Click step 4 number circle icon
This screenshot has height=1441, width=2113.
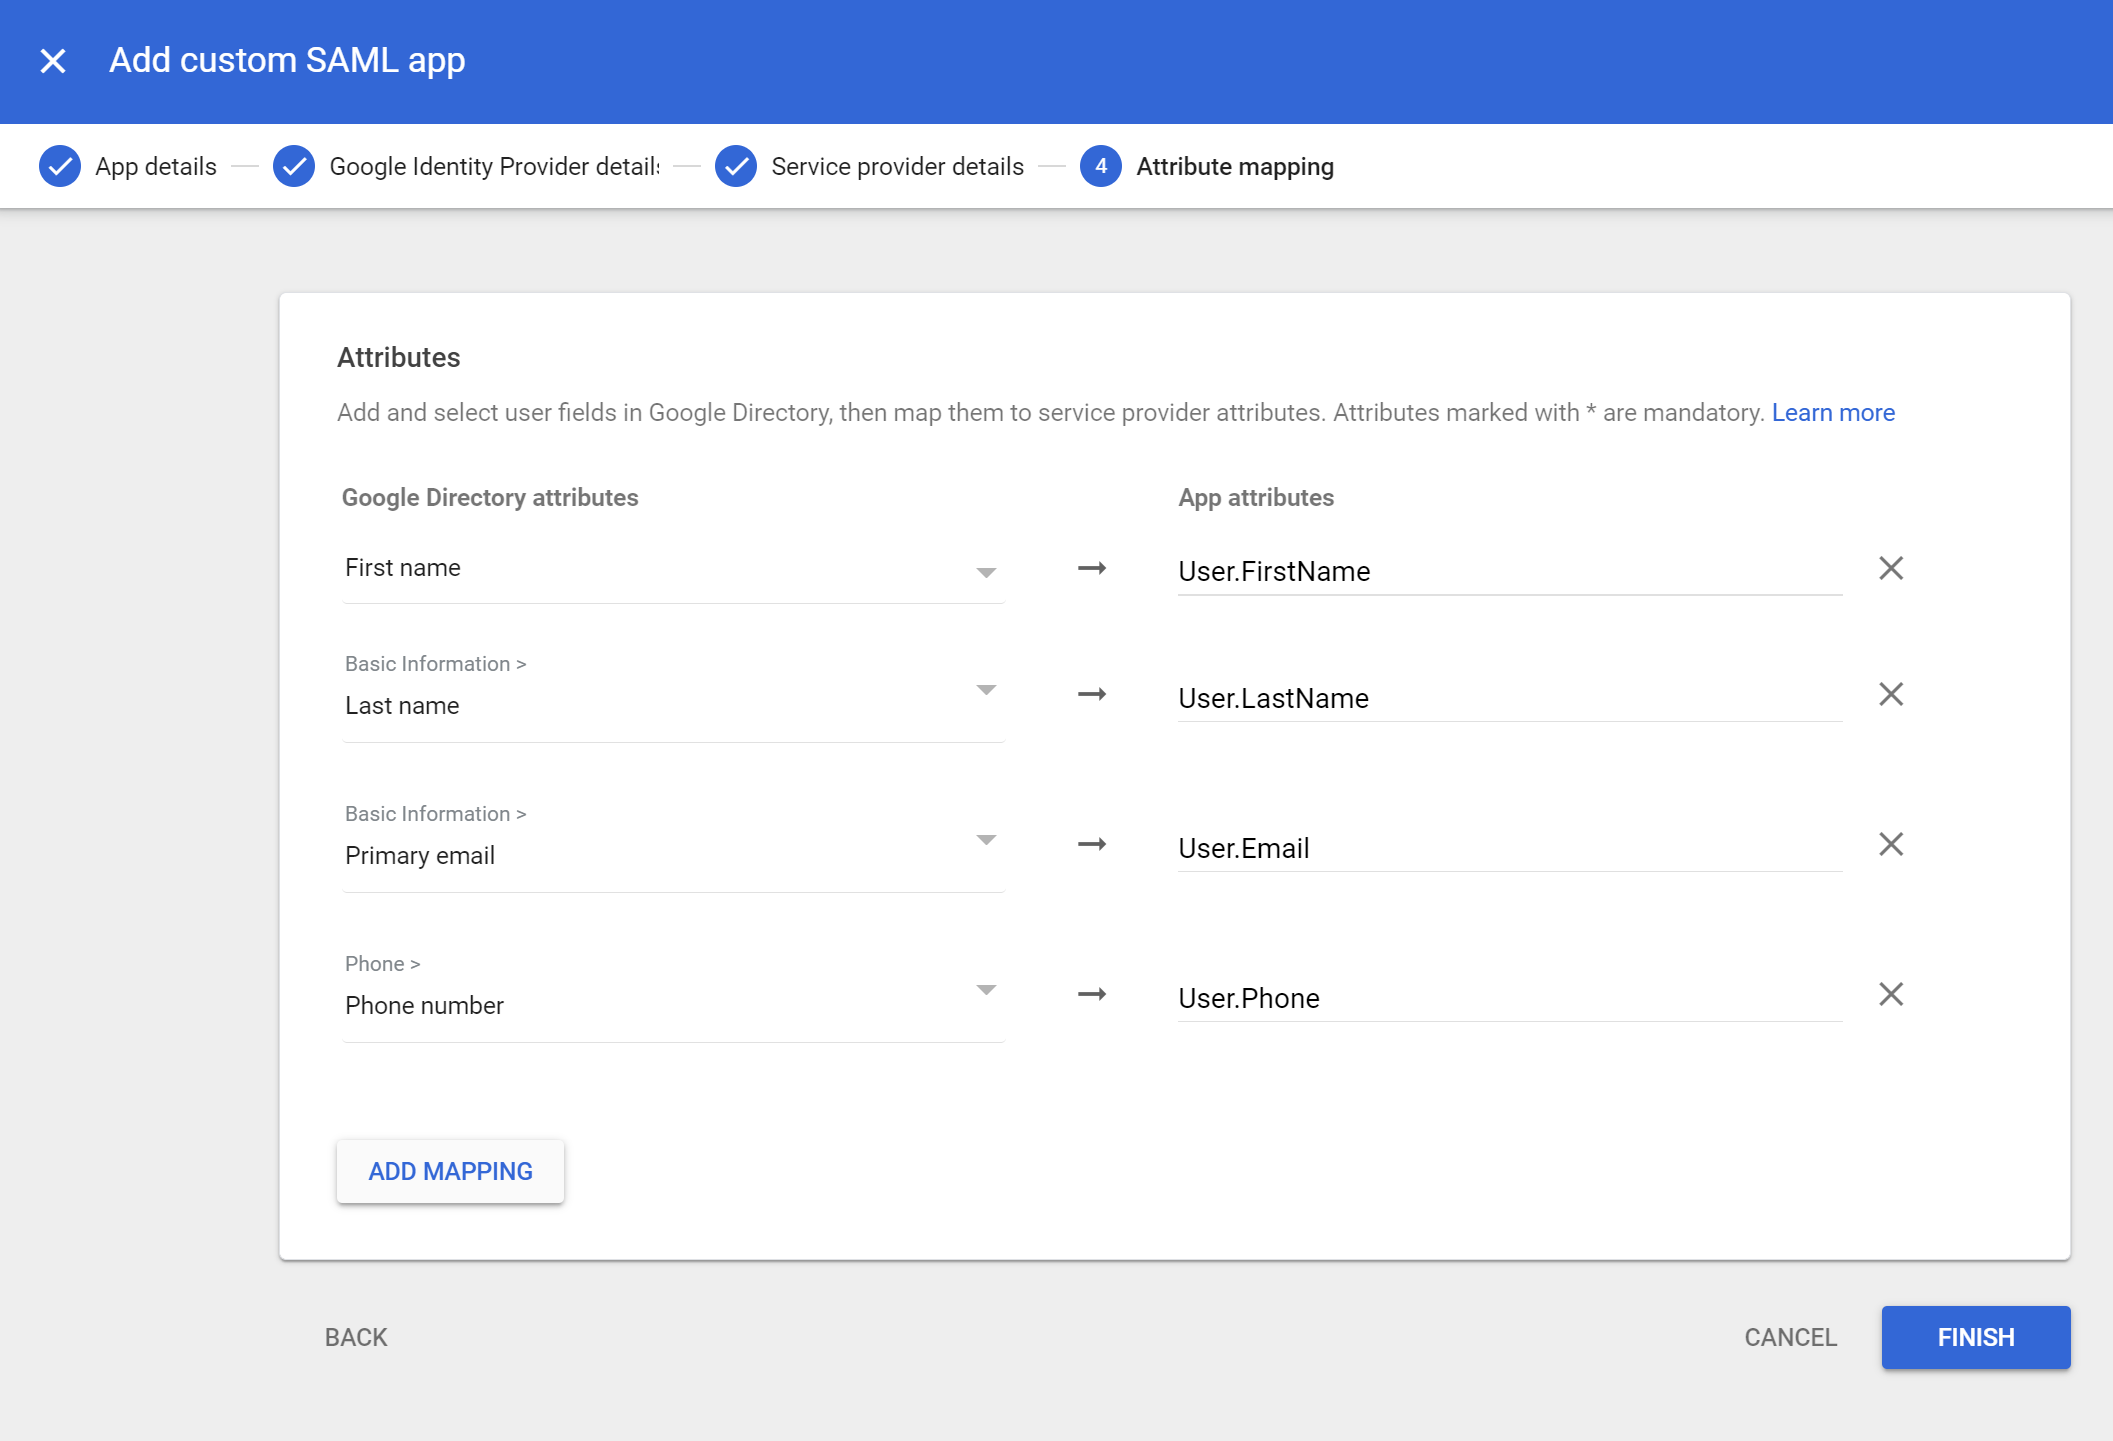click(x=1101, y=166)
